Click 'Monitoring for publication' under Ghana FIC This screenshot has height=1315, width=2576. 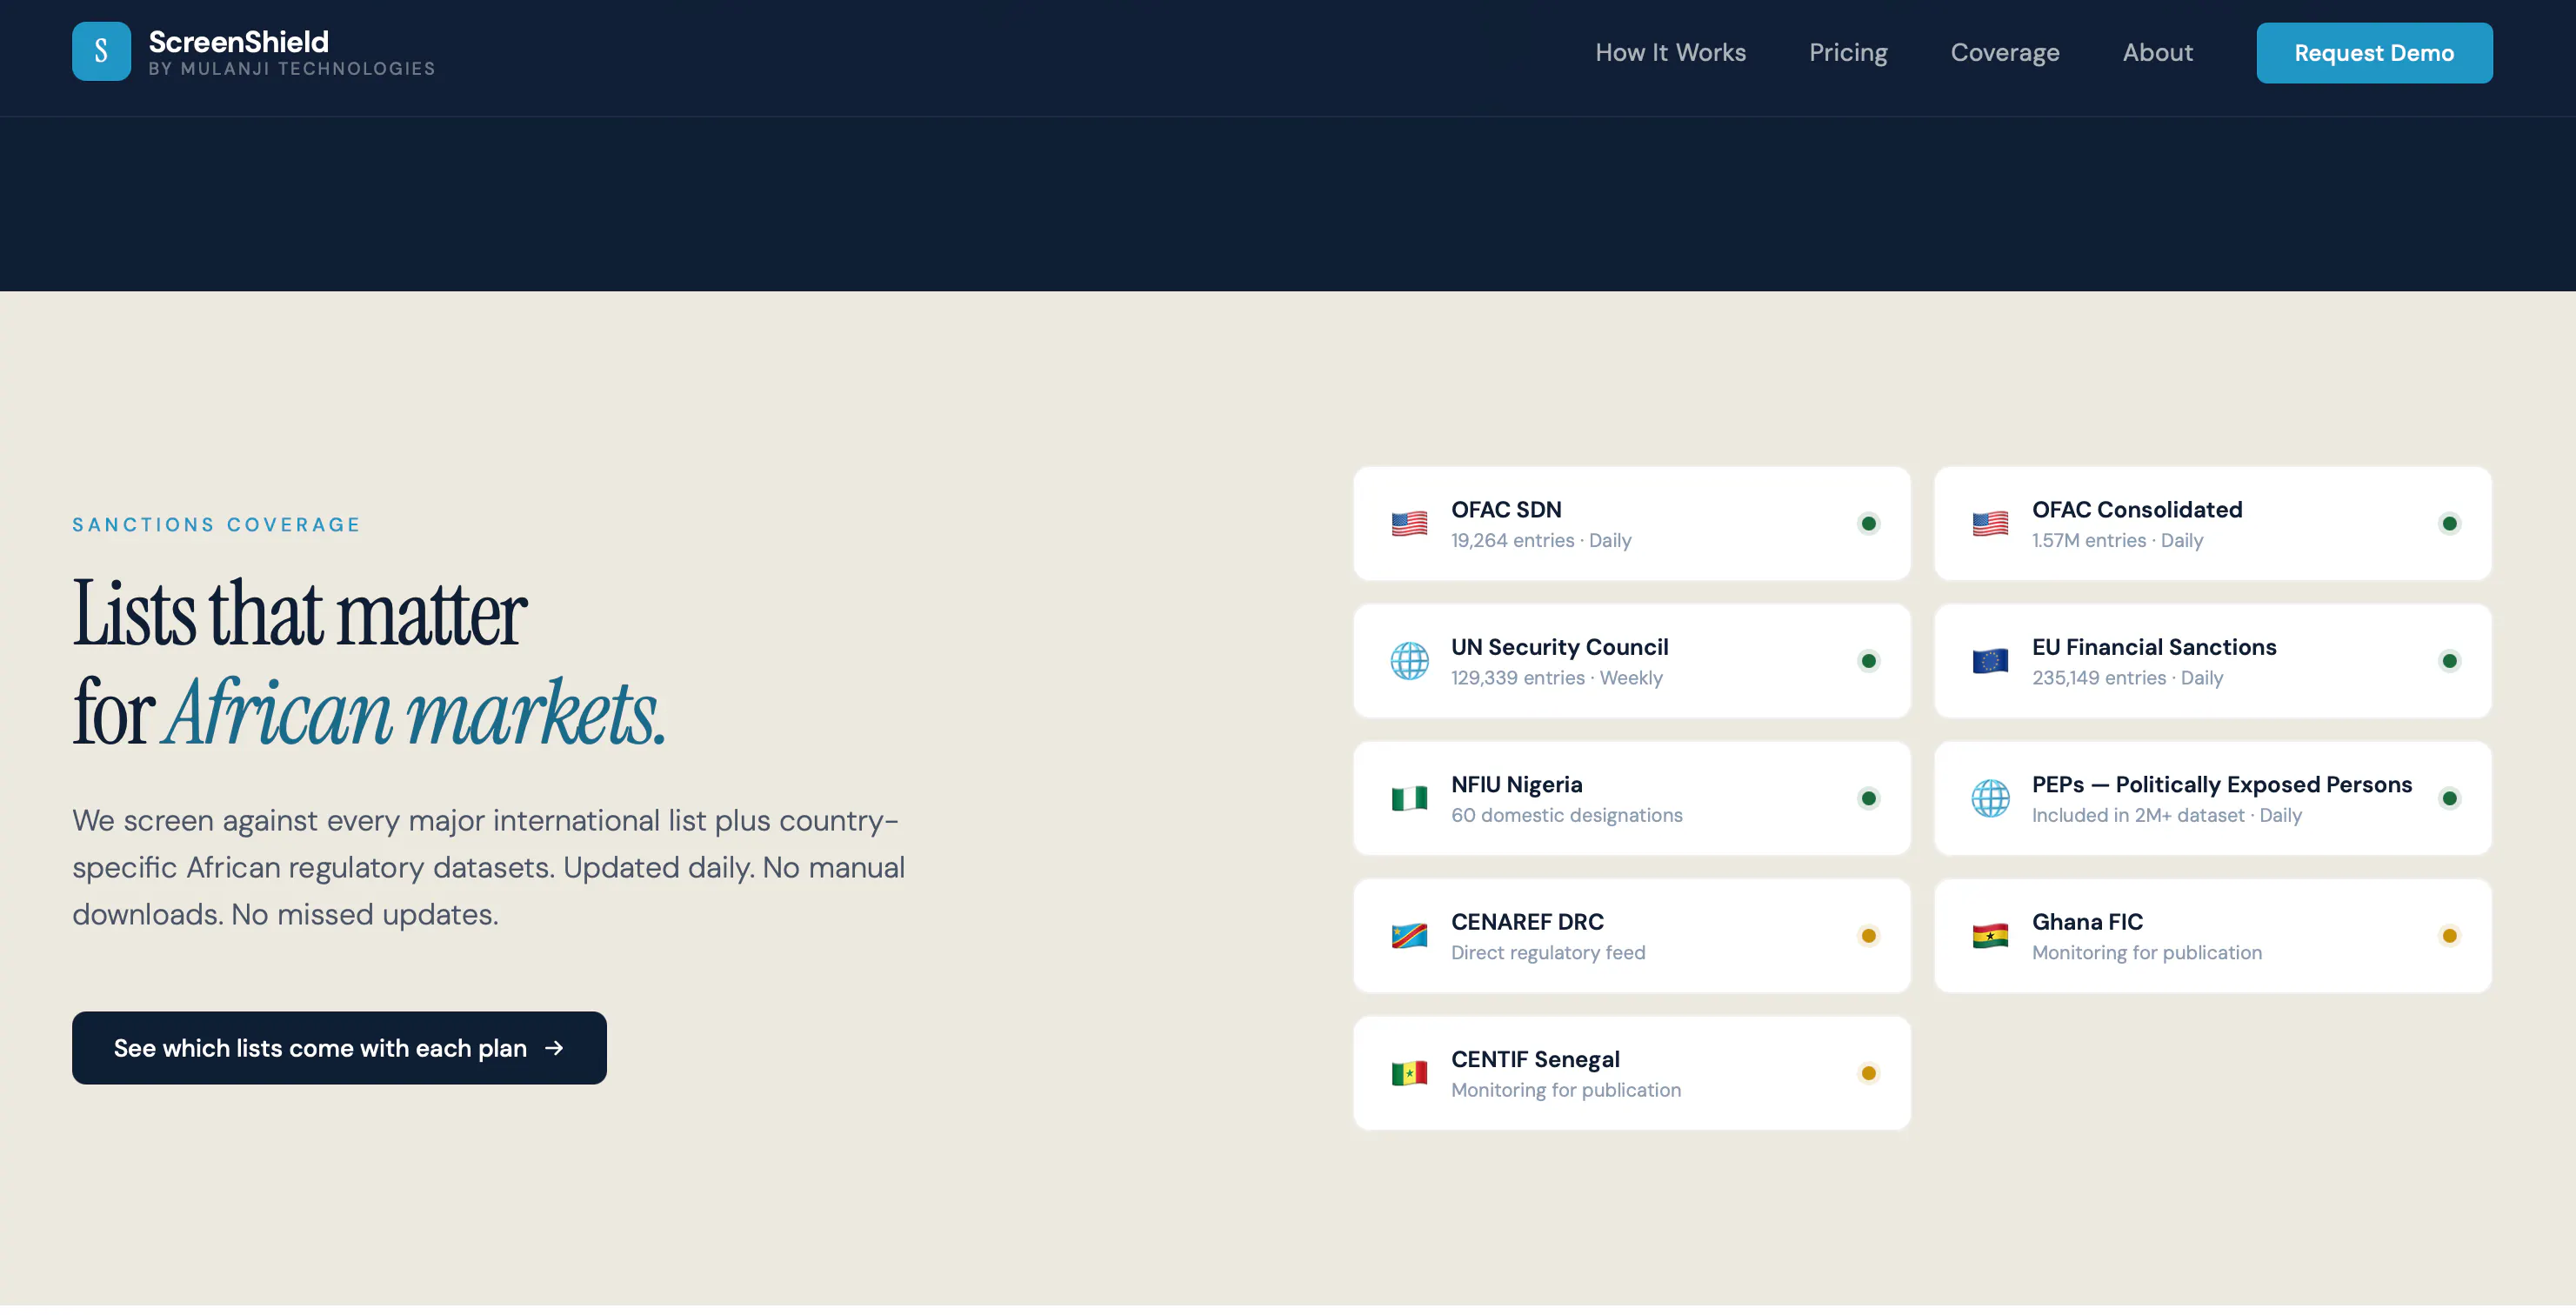pos(2147,953)
